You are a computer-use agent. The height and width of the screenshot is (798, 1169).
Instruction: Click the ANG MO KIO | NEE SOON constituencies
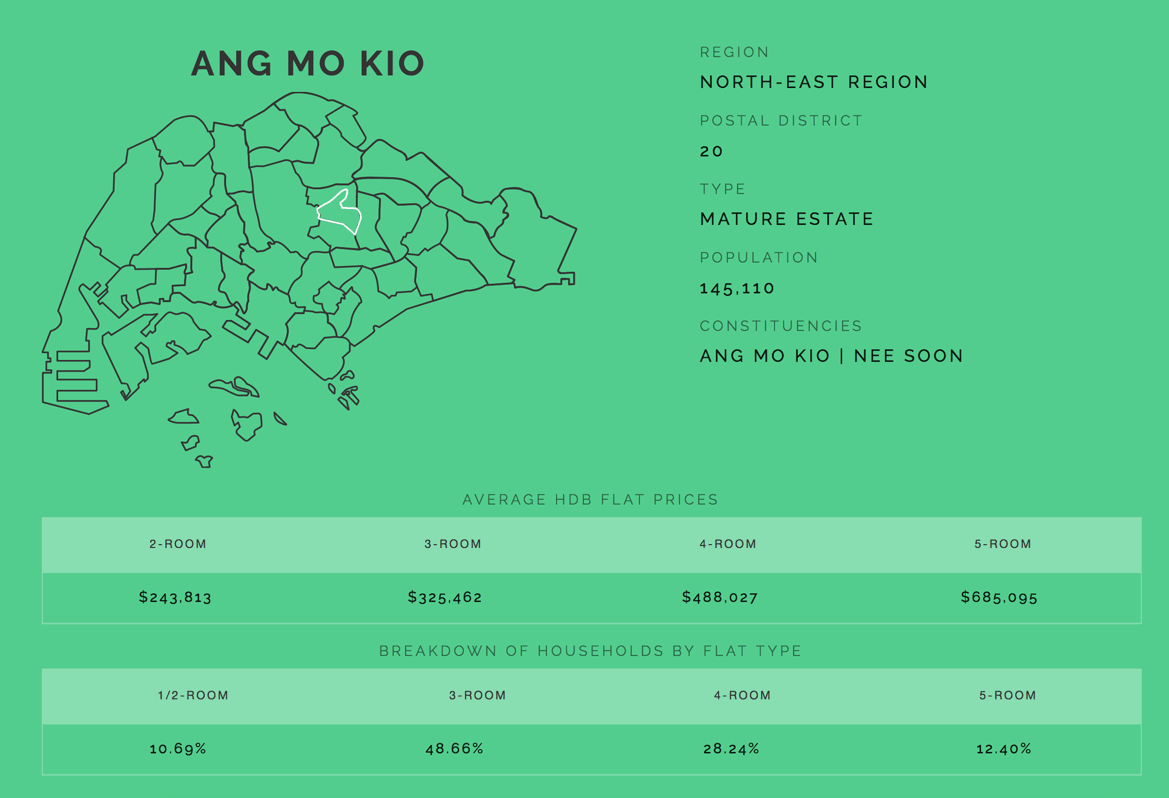click(x=831, y=356)
